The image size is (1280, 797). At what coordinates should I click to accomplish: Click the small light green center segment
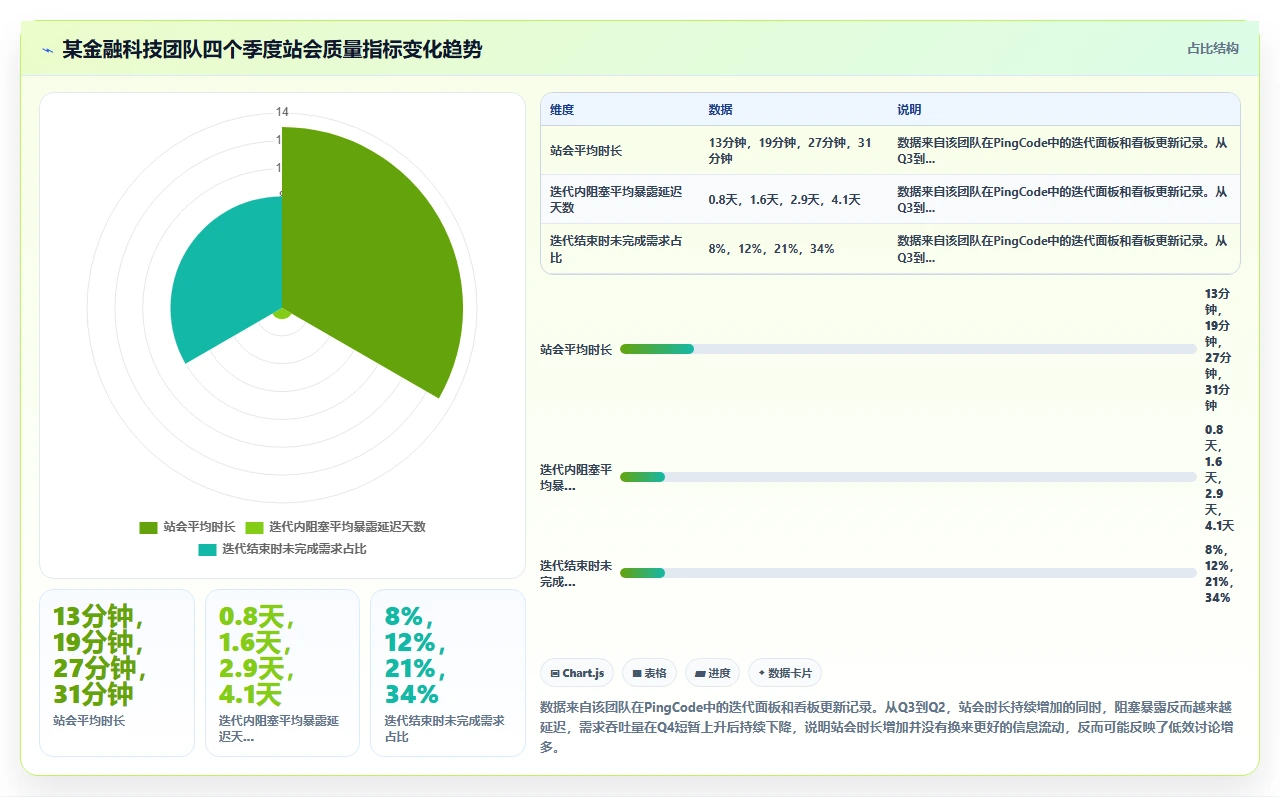(282, 313)
